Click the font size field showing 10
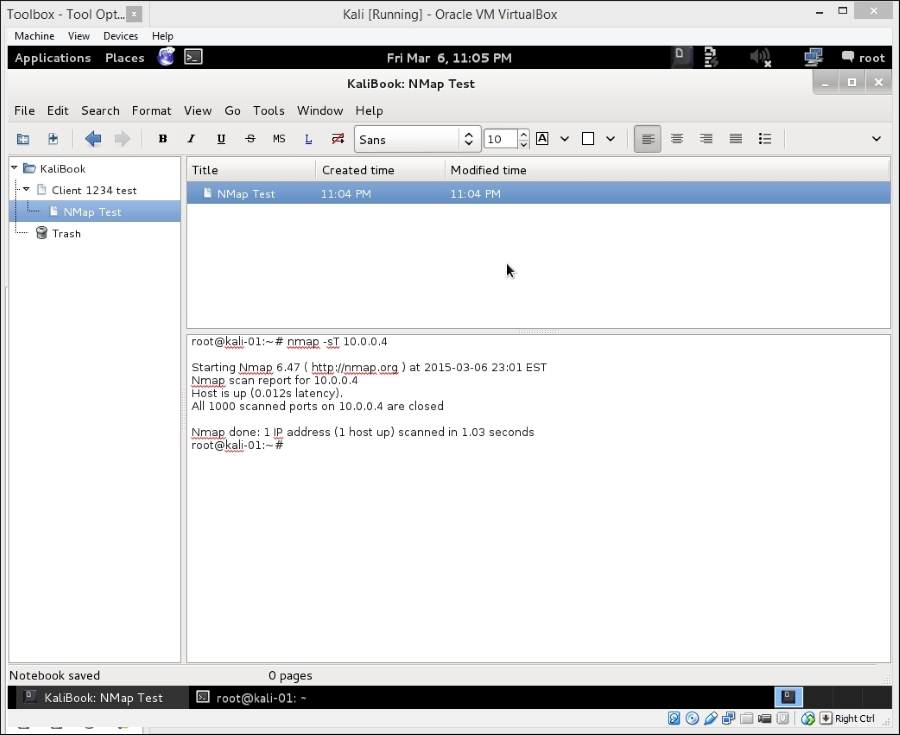 [x=501, y=139]
